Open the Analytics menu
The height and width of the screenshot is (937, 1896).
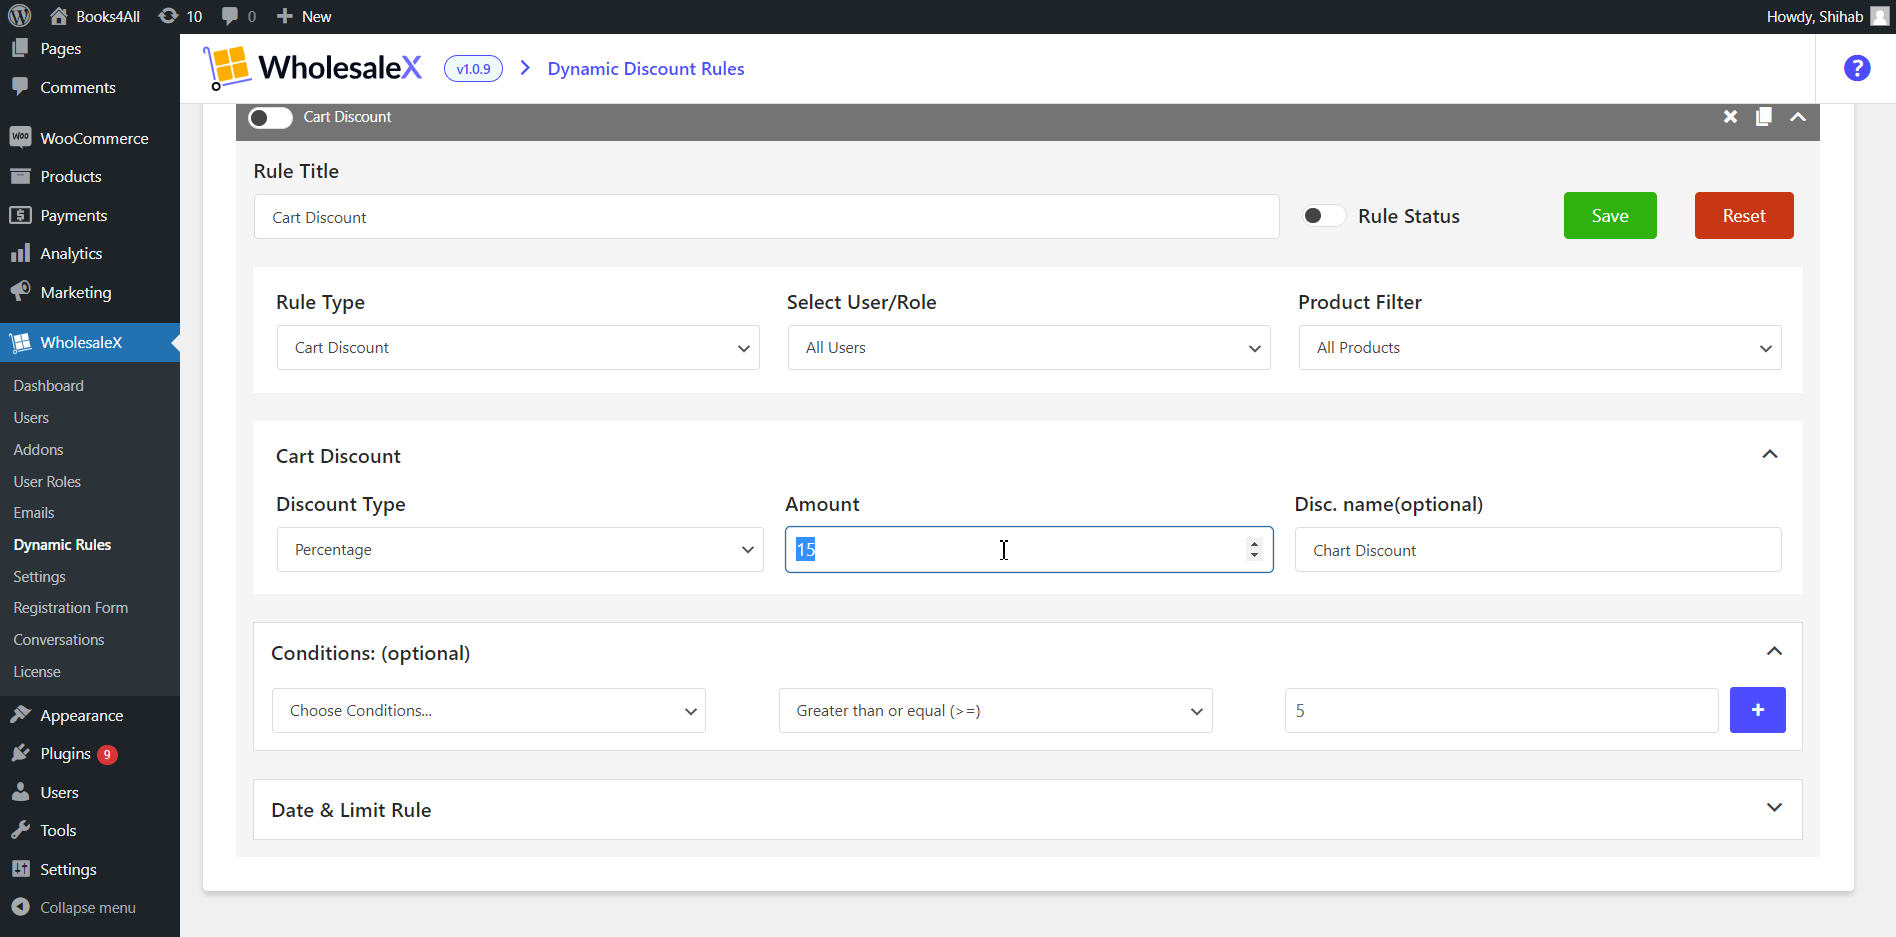click(x=90, y=253)
